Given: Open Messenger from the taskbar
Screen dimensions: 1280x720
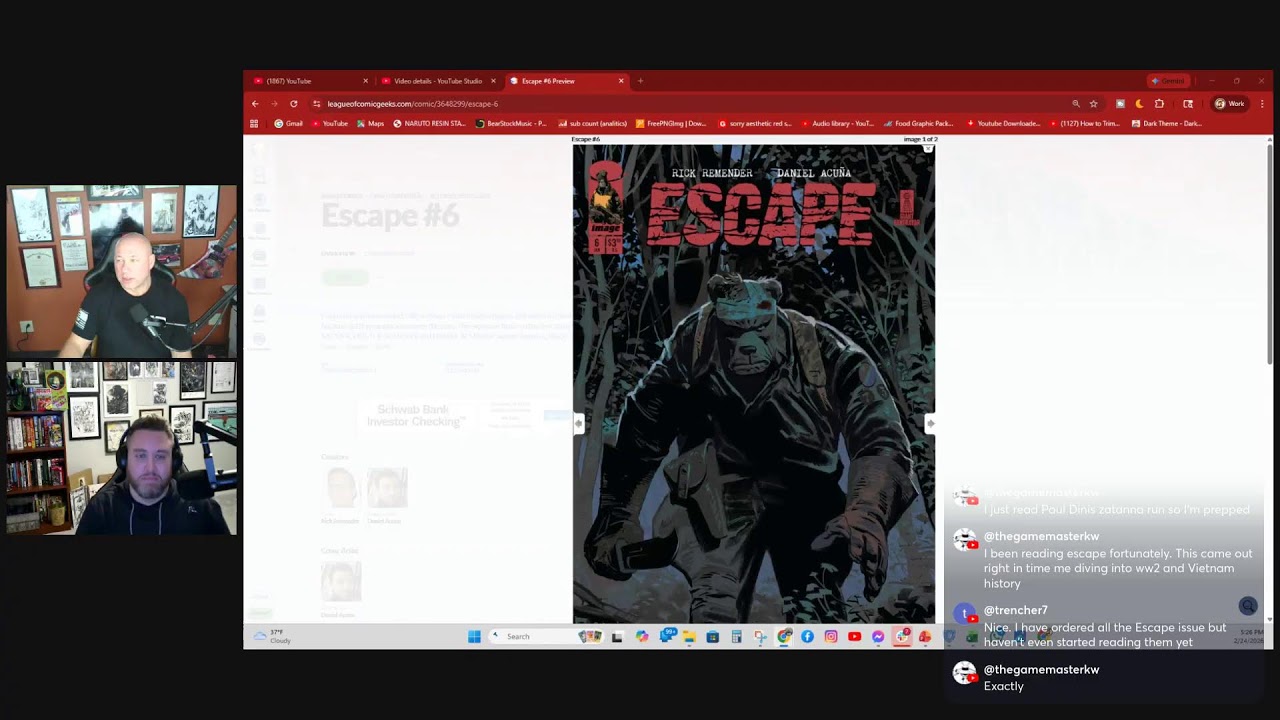Looking at the screenshot, I should (x=878, y=637).
